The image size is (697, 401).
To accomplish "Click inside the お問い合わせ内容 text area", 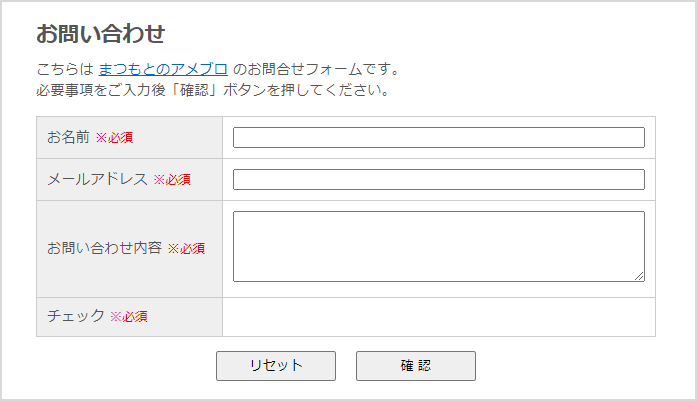I will point(438,246).
